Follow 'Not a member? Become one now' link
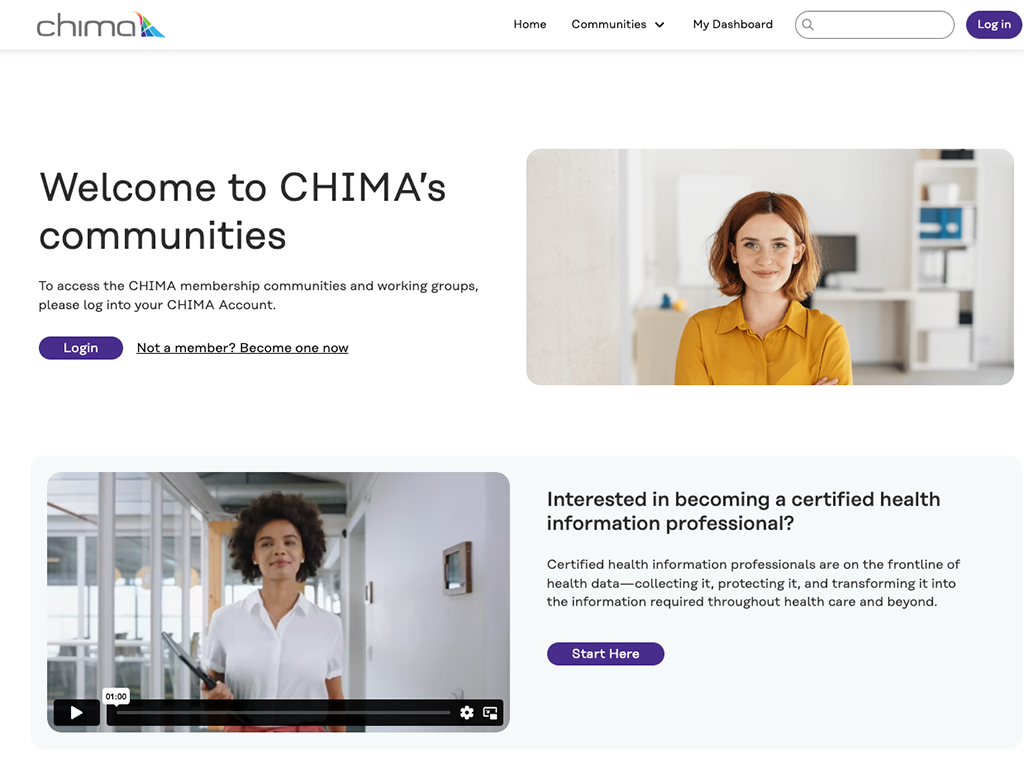 242,348
